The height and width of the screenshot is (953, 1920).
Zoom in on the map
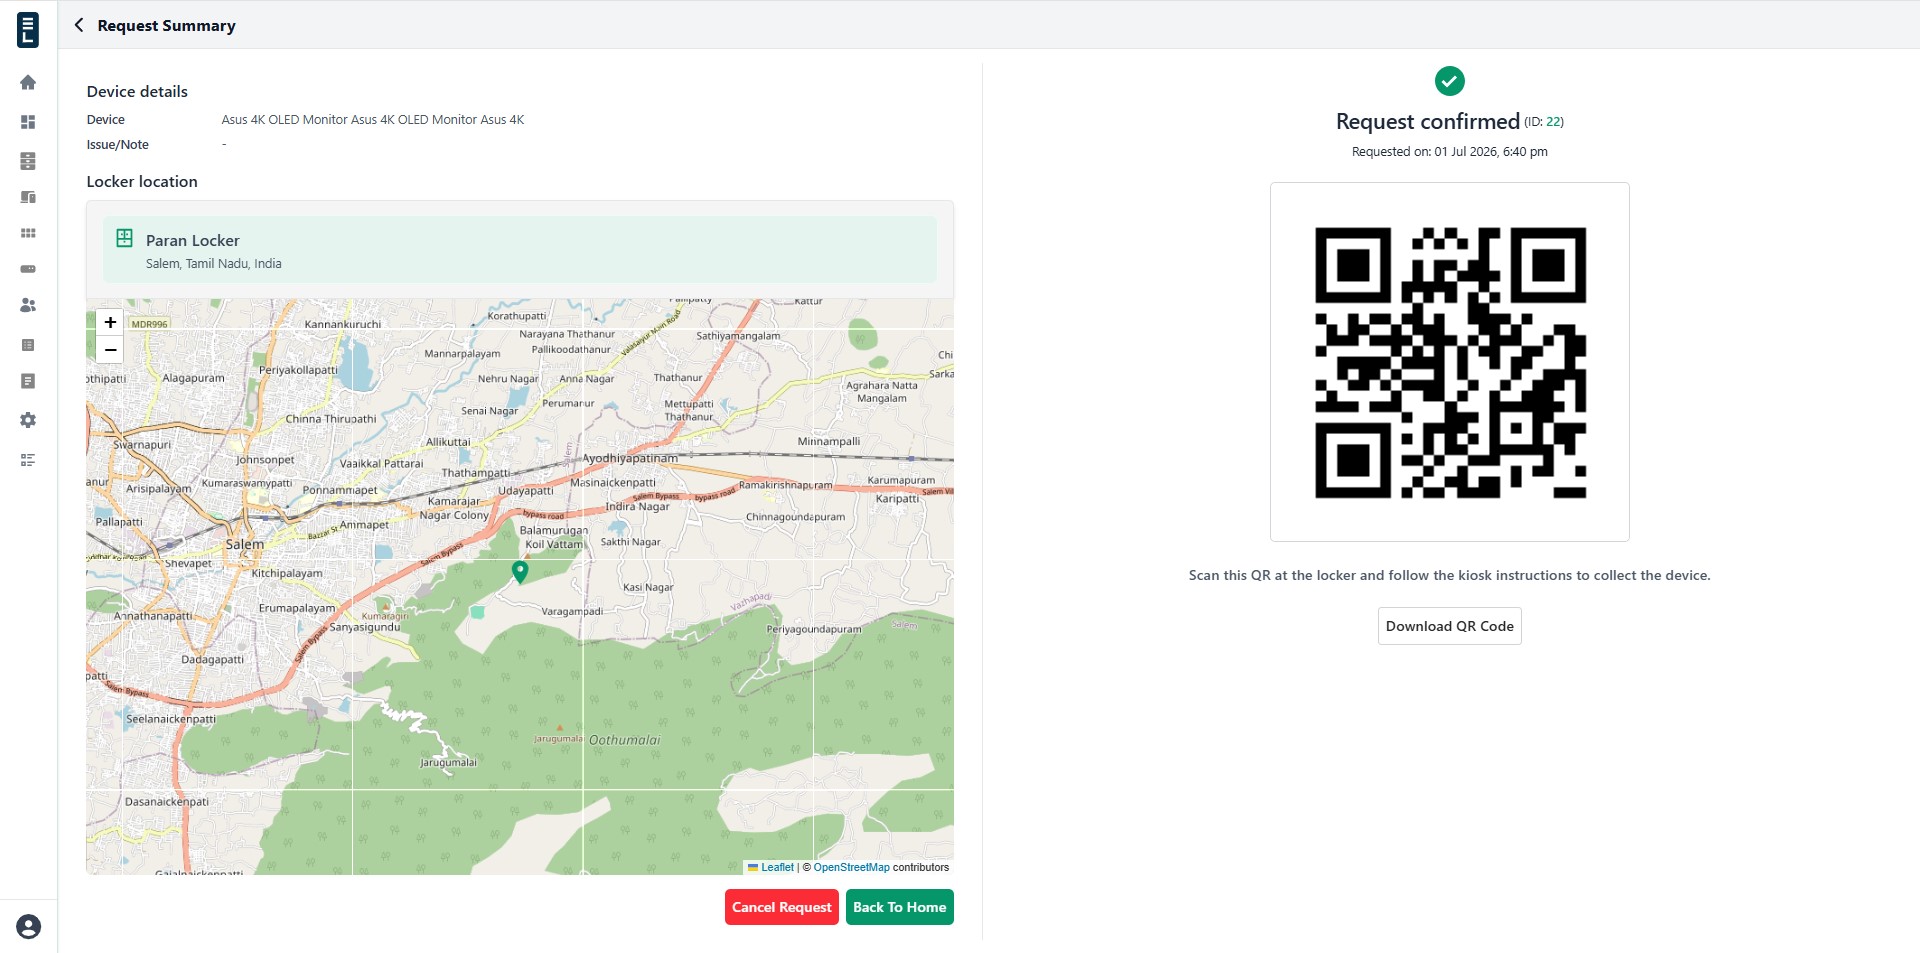point(110,322)
